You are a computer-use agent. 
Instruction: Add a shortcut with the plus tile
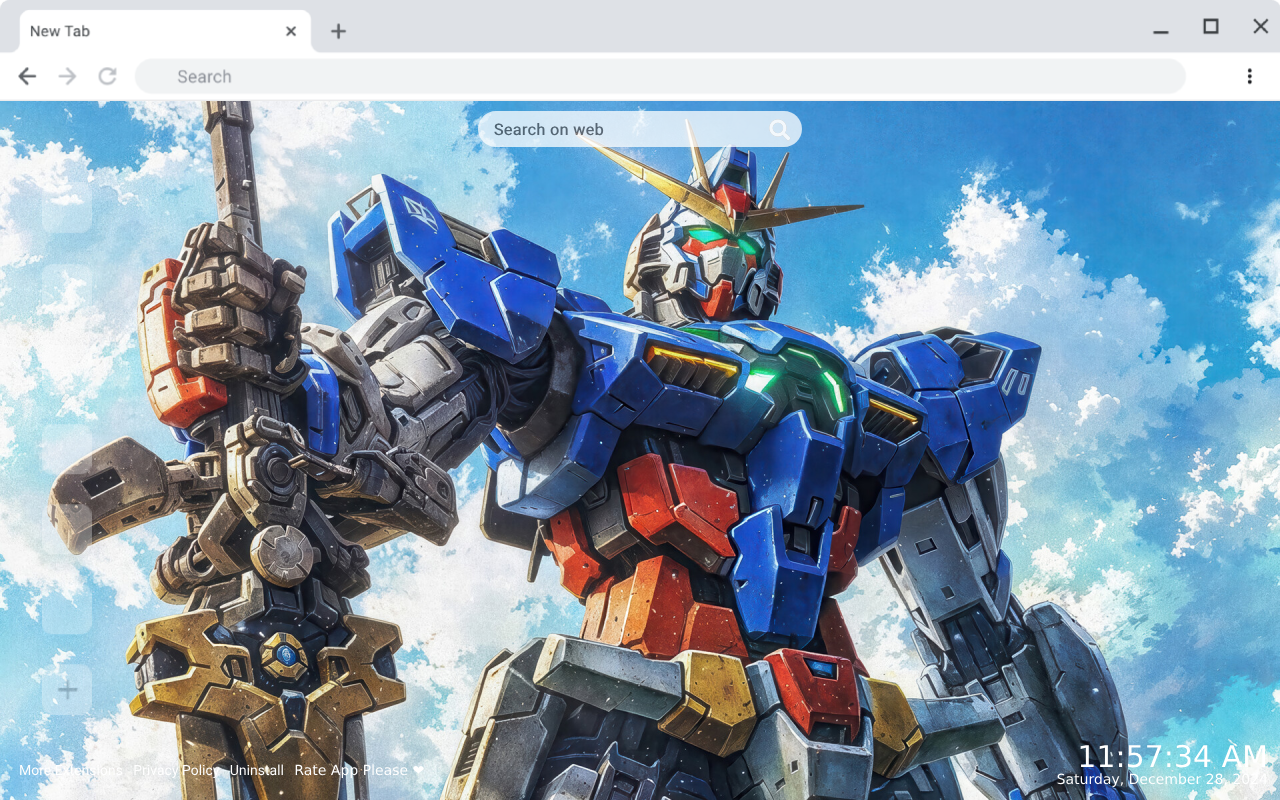coord(67,690)
